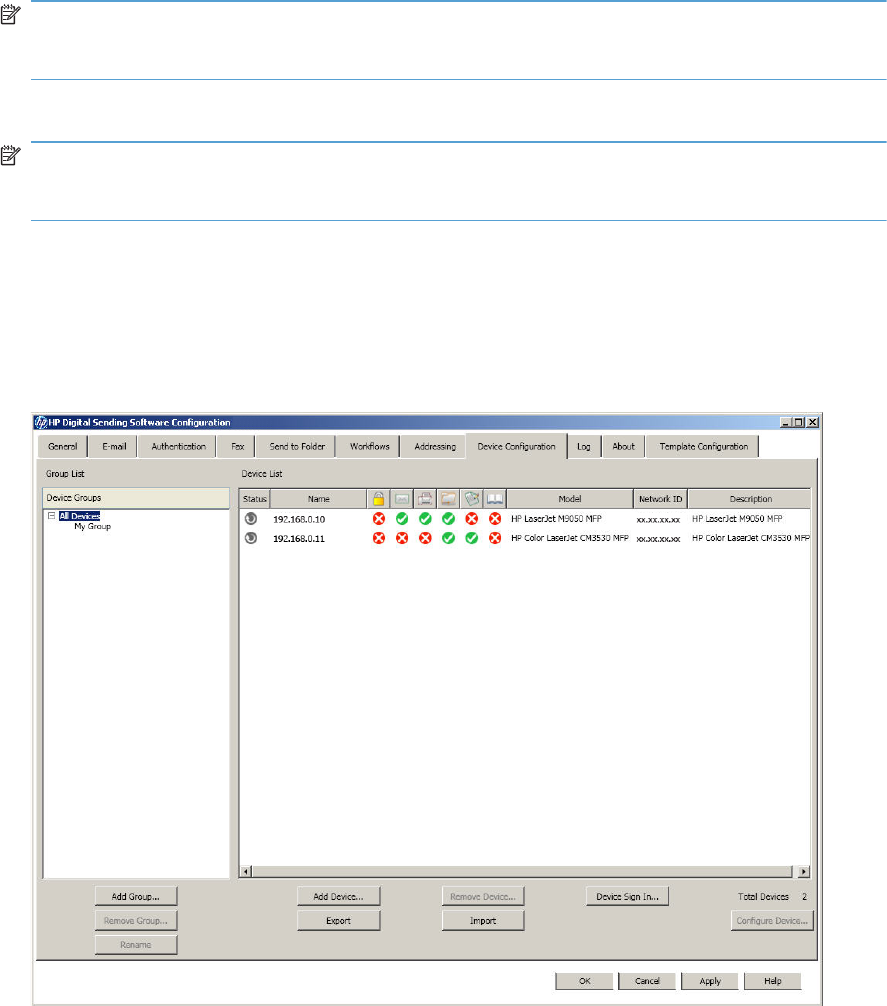This screenshot has width=887, height=1006.
Task: Open the General tab
Action: tap(62, 447)
